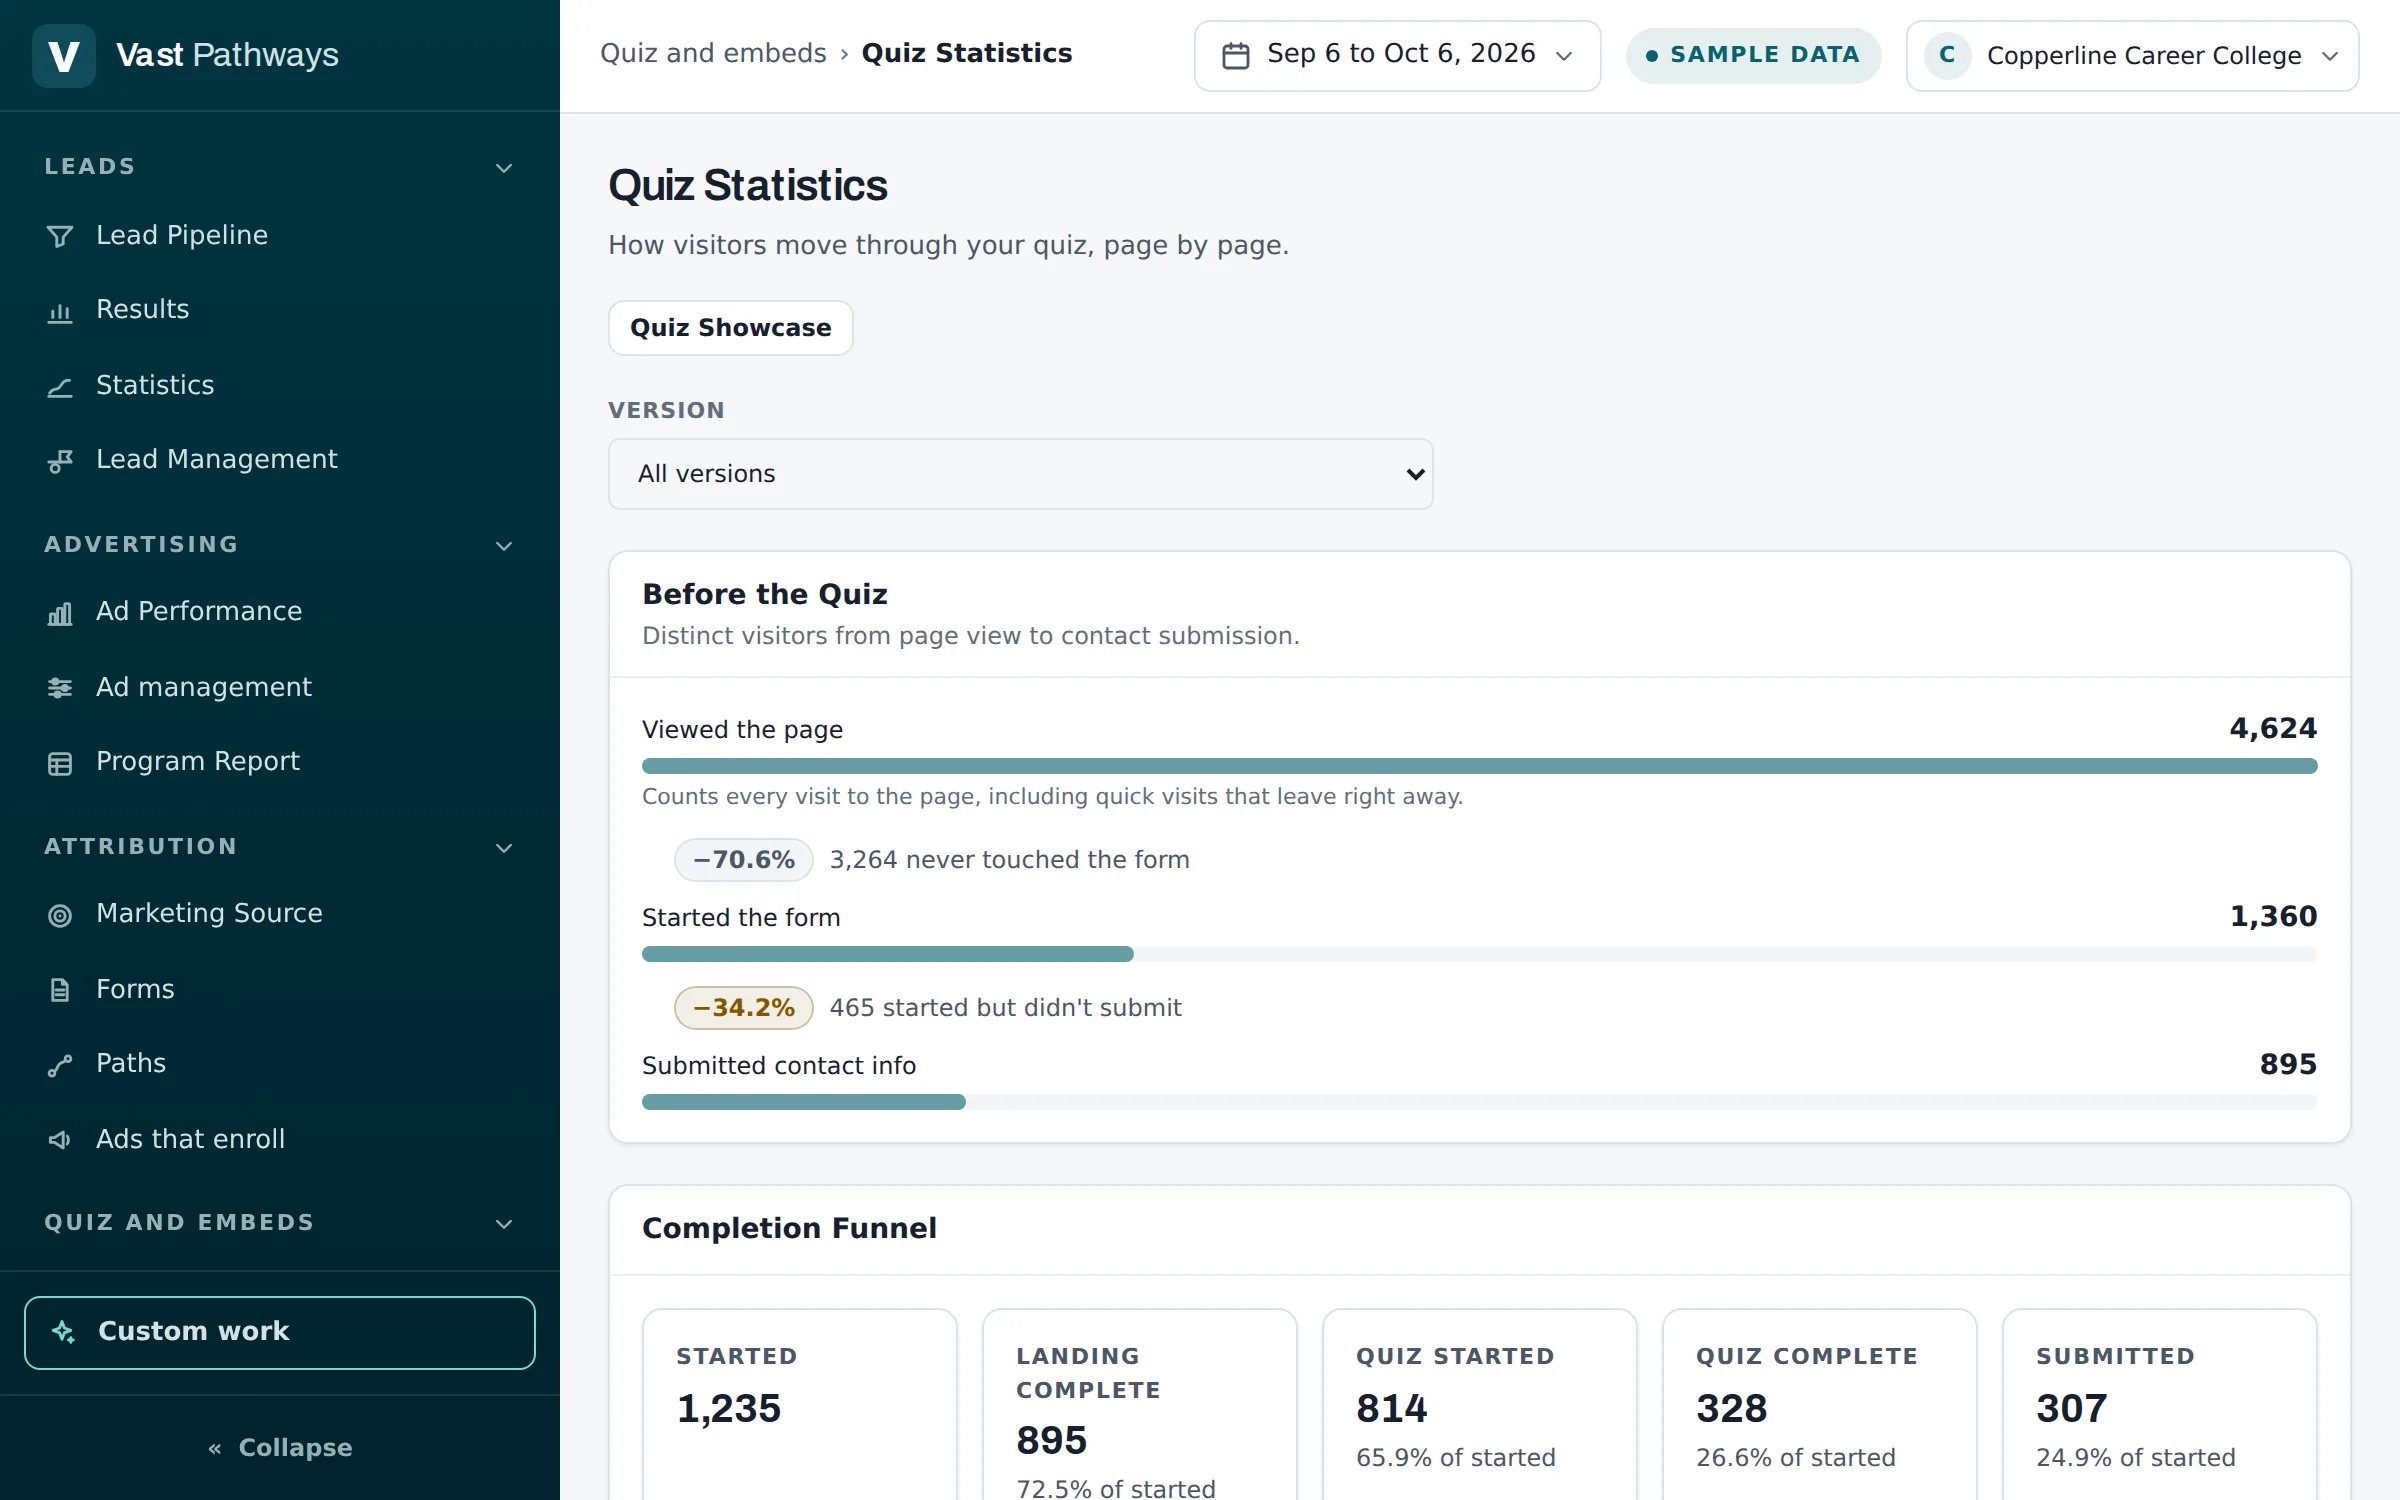
Task: Open the Sep 6 to Oct 6 date range dropdown
Action: pos(1397,56)
